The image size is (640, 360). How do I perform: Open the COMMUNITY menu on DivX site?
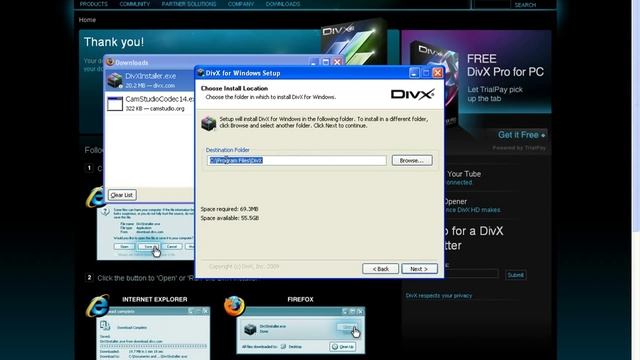point(135,4)
